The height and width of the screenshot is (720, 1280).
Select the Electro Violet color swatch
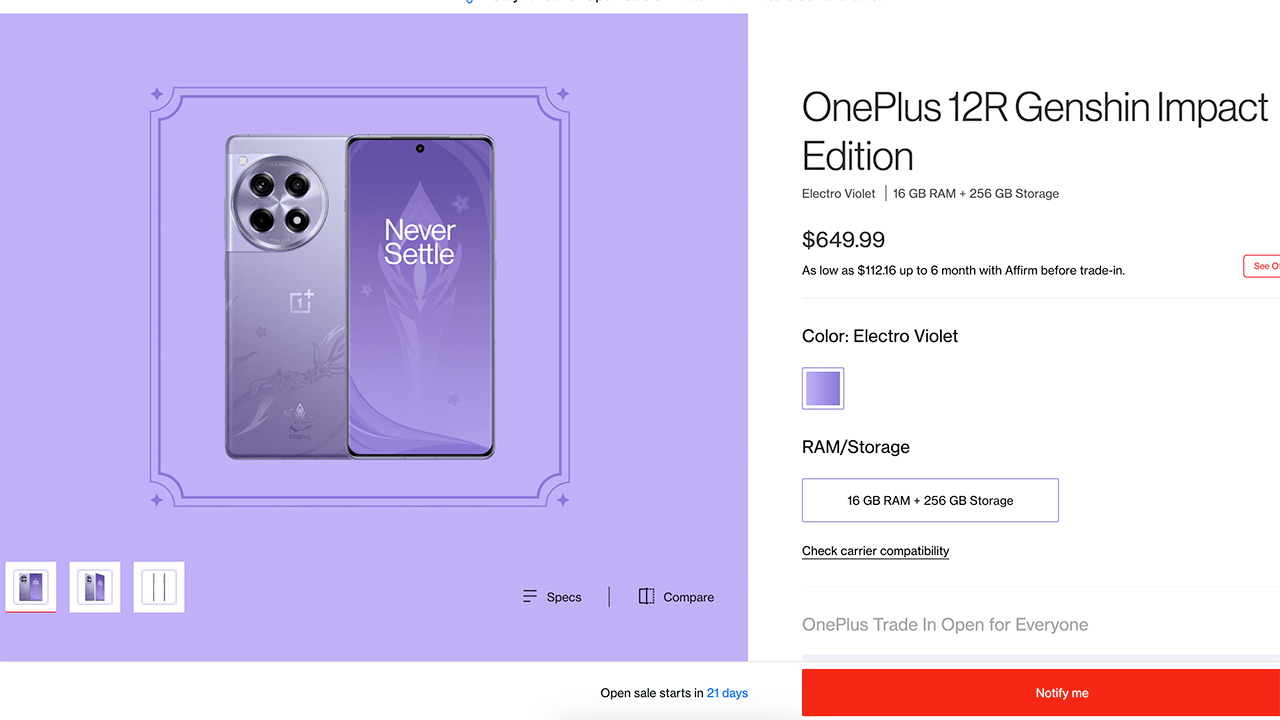822,388
